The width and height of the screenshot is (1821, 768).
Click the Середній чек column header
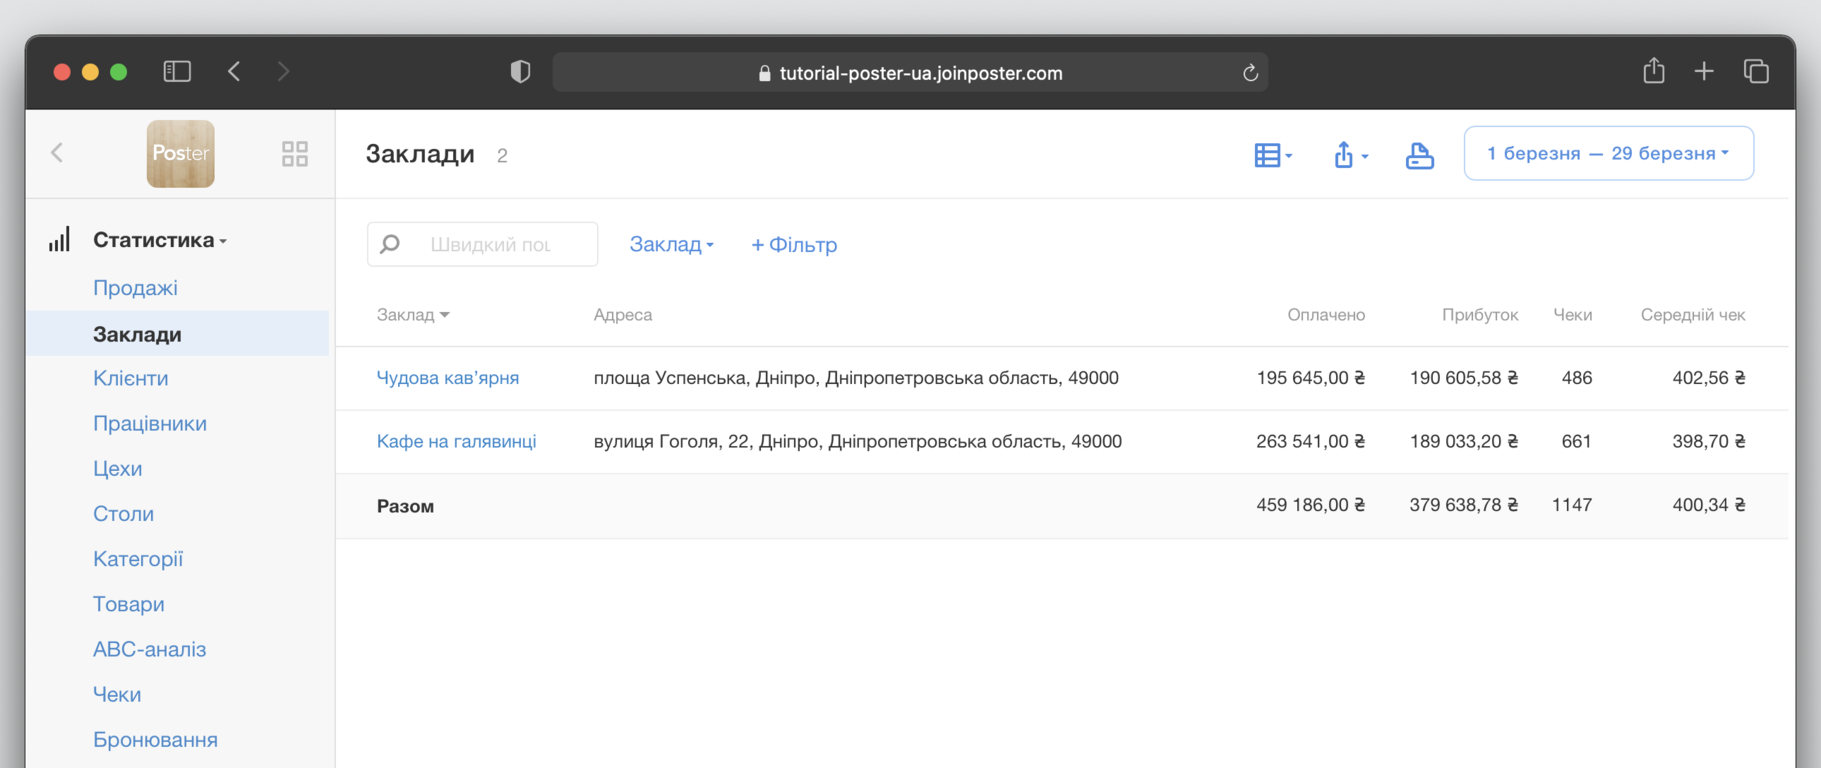[x=1693, y=315]
